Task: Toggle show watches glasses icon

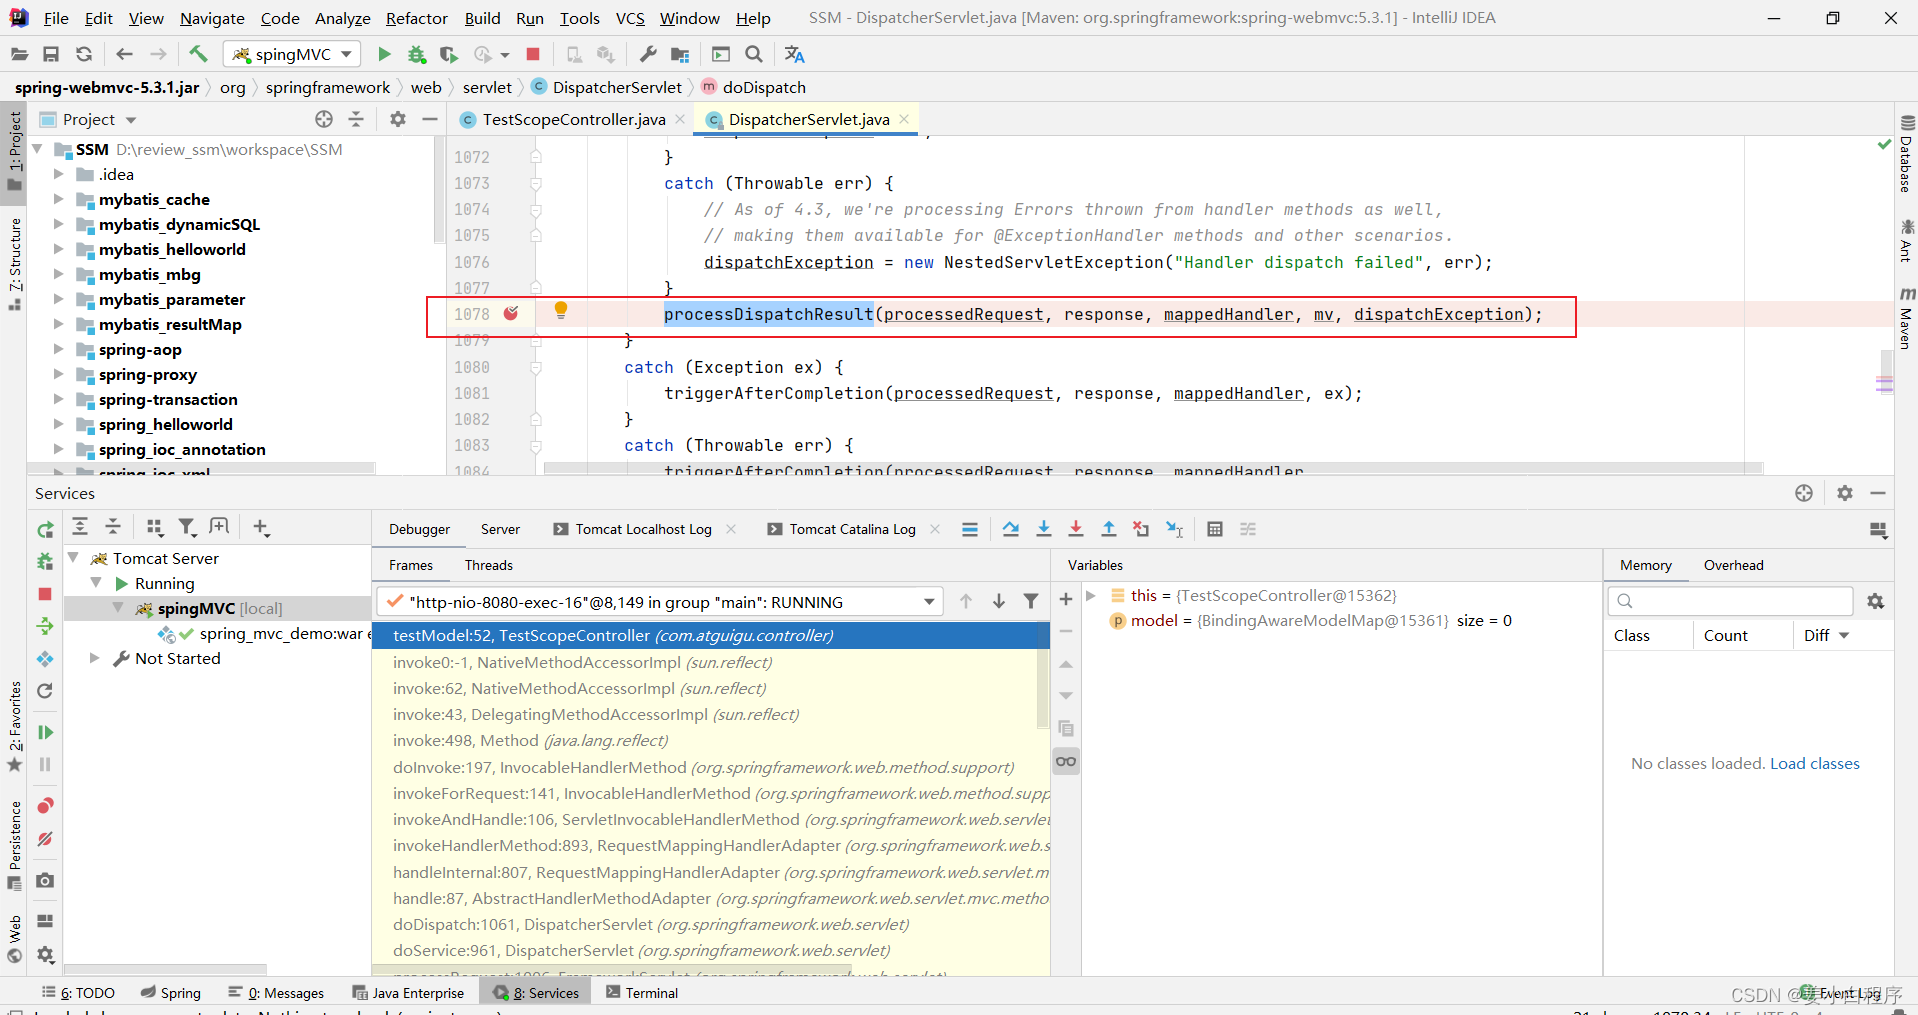Action: click(1066, 761)
